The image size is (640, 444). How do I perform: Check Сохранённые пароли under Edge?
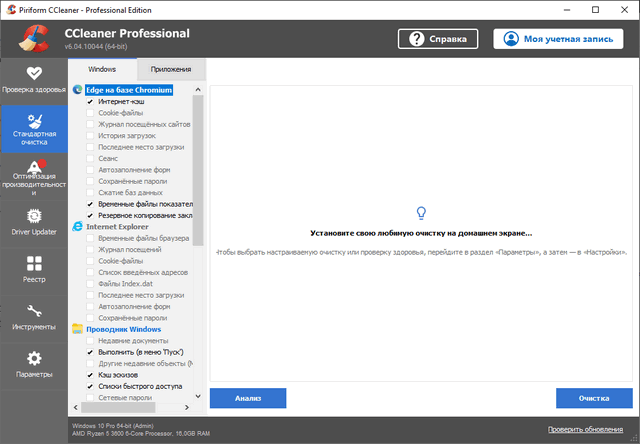(x=90, y=181)
